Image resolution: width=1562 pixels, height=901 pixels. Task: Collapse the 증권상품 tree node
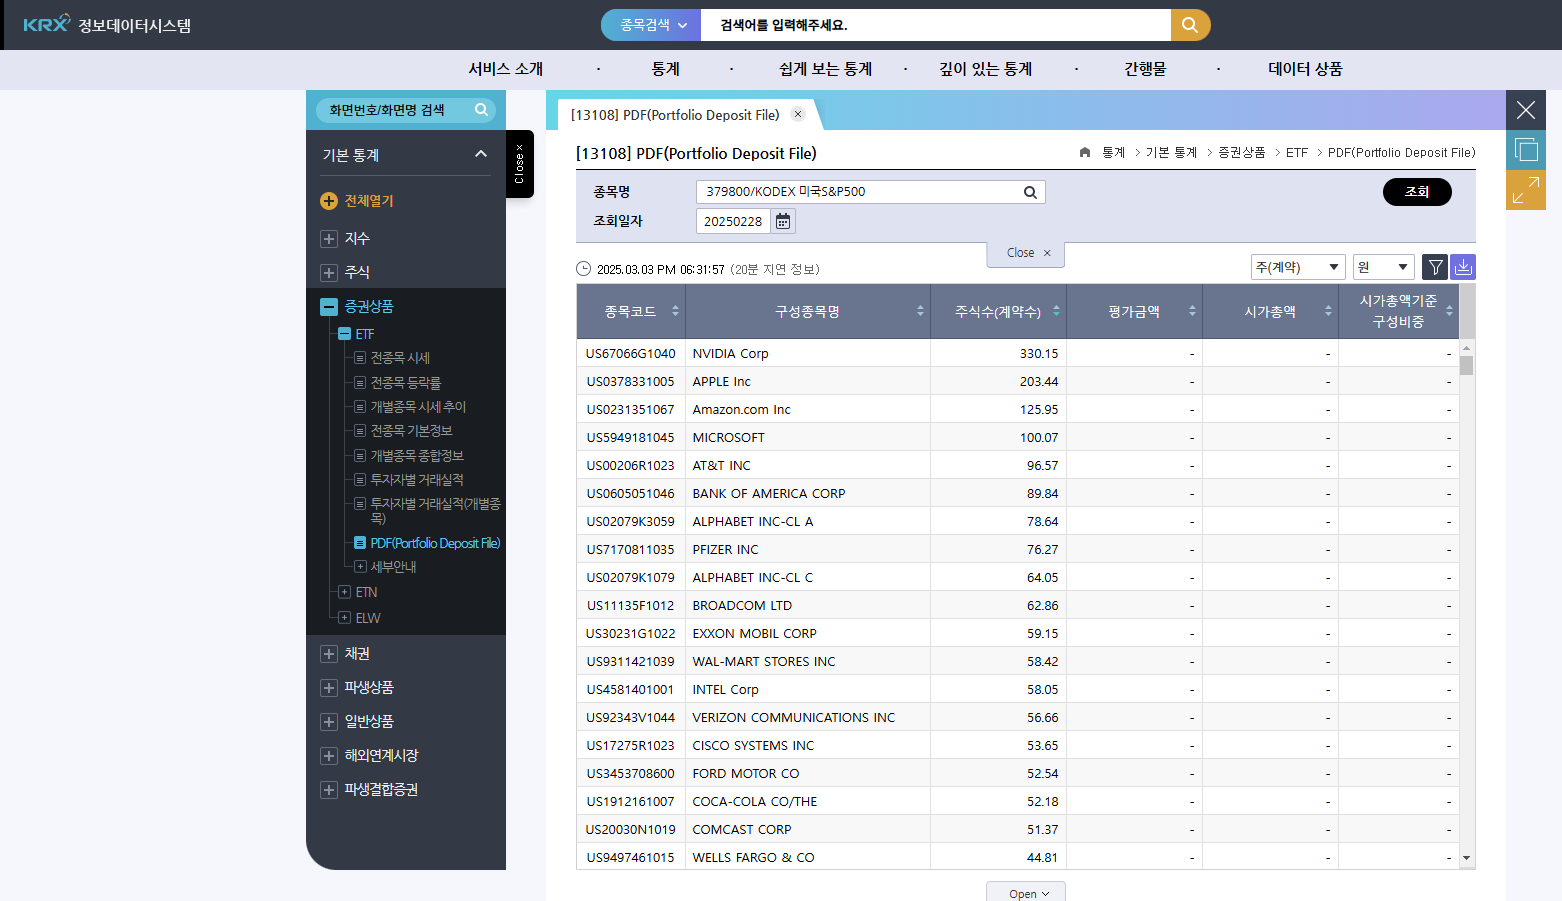pyautogui.click(x=329, y=307)
